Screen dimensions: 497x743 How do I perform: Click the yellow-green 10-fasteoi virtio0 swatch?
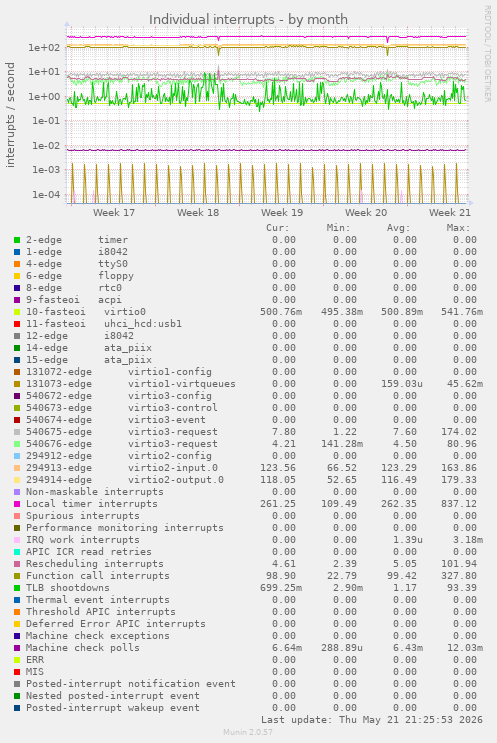click(x=17, y=312)
